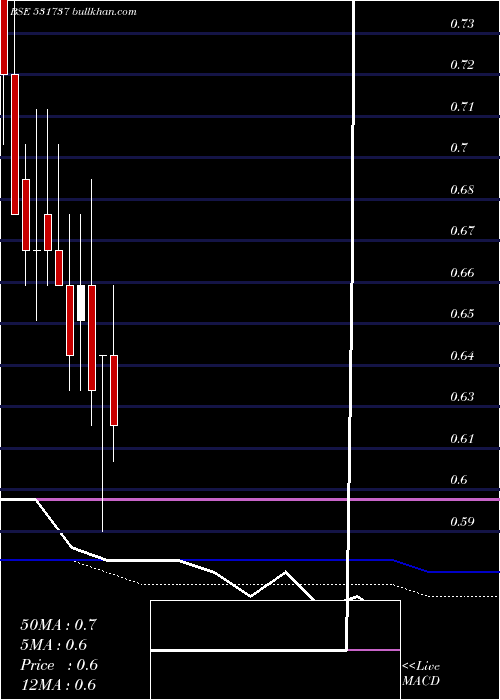Image resolution: width=500 pixels, height=700 pixels.
Task: Select the 0.64 price axis label
Action: click(462, 355)
